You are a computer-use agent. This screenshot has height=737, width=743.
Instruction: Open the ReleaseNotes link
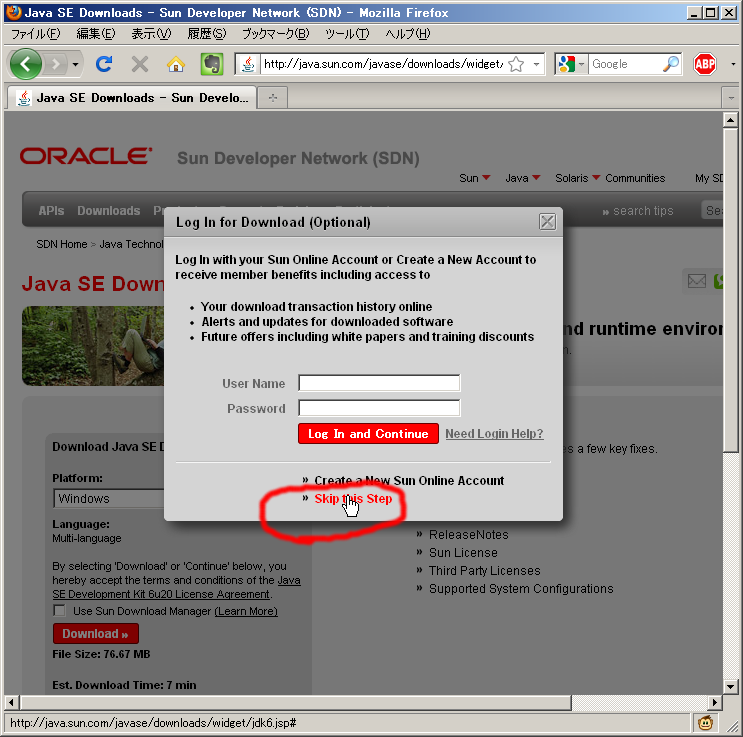pos(468,535)
